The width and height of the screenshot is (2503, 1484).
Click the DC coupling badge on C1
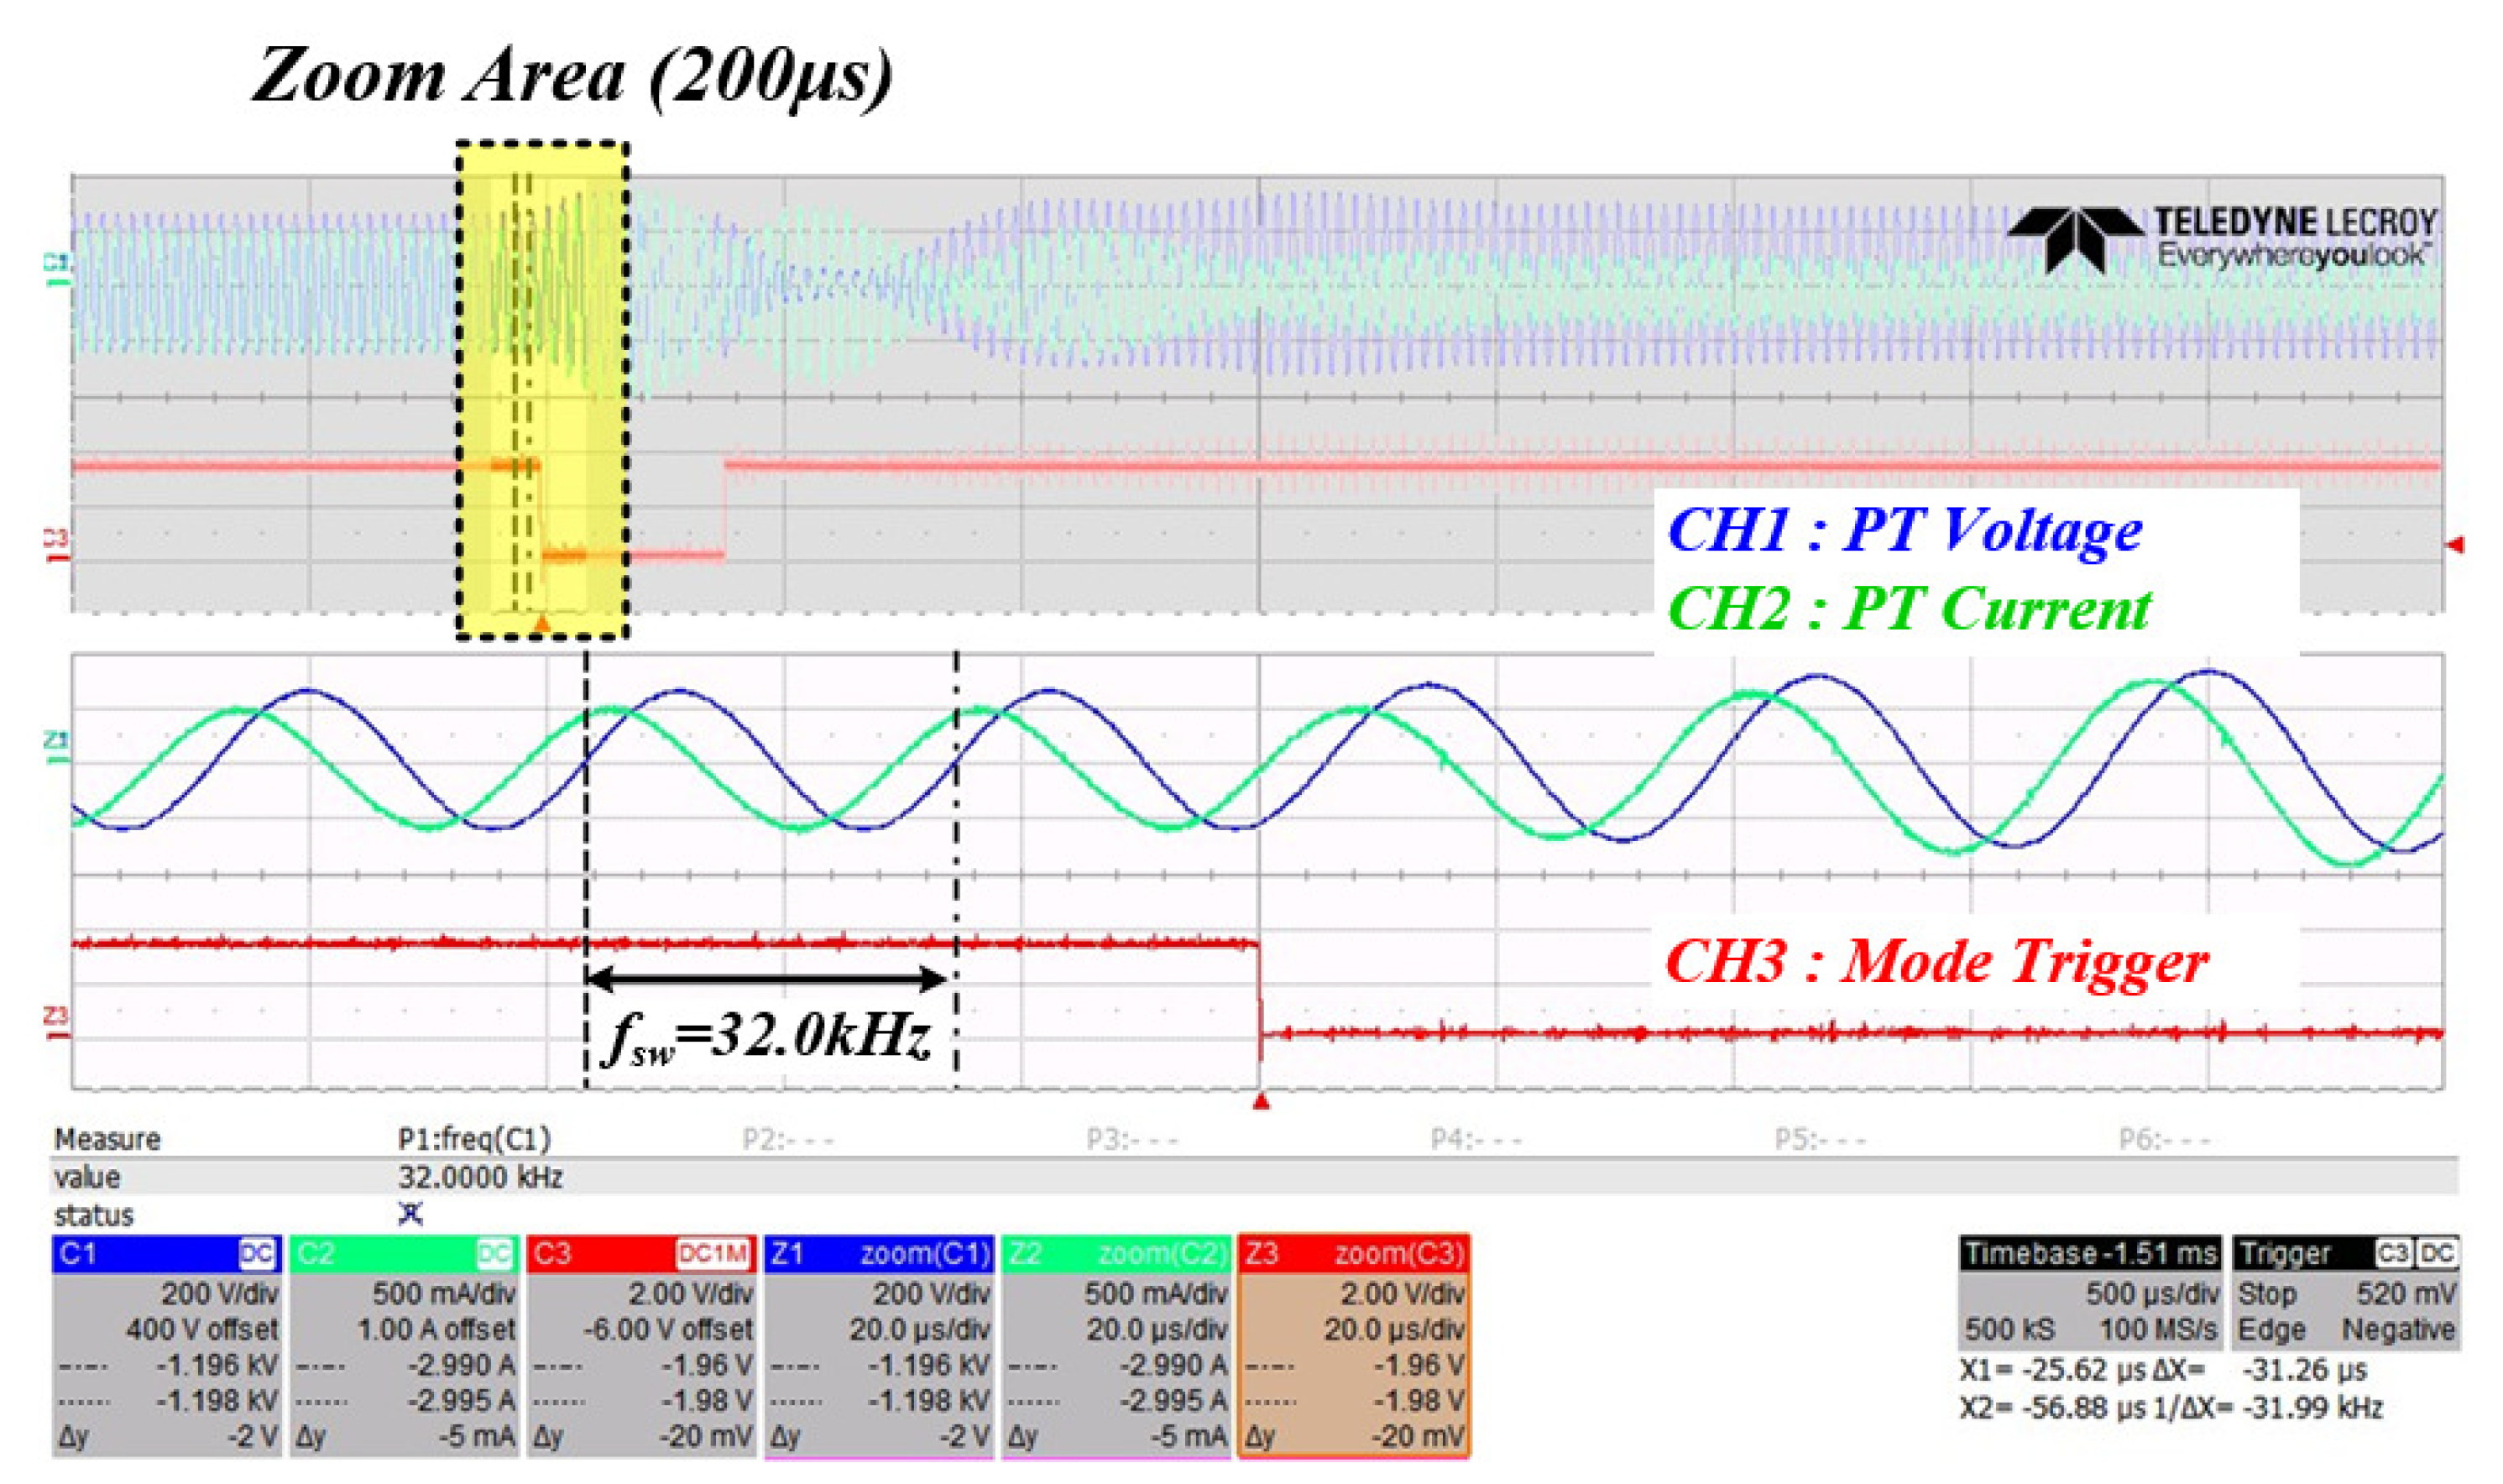coord(256,1254)
